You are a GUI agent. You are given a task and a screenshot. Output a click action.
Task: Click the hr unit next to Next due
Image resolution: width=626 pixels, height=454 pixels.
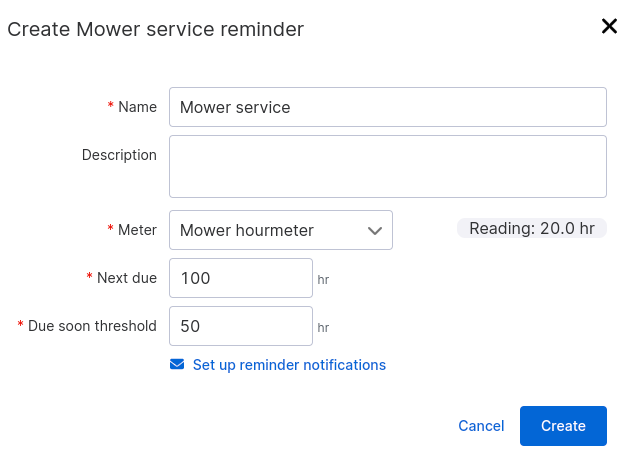323,280
